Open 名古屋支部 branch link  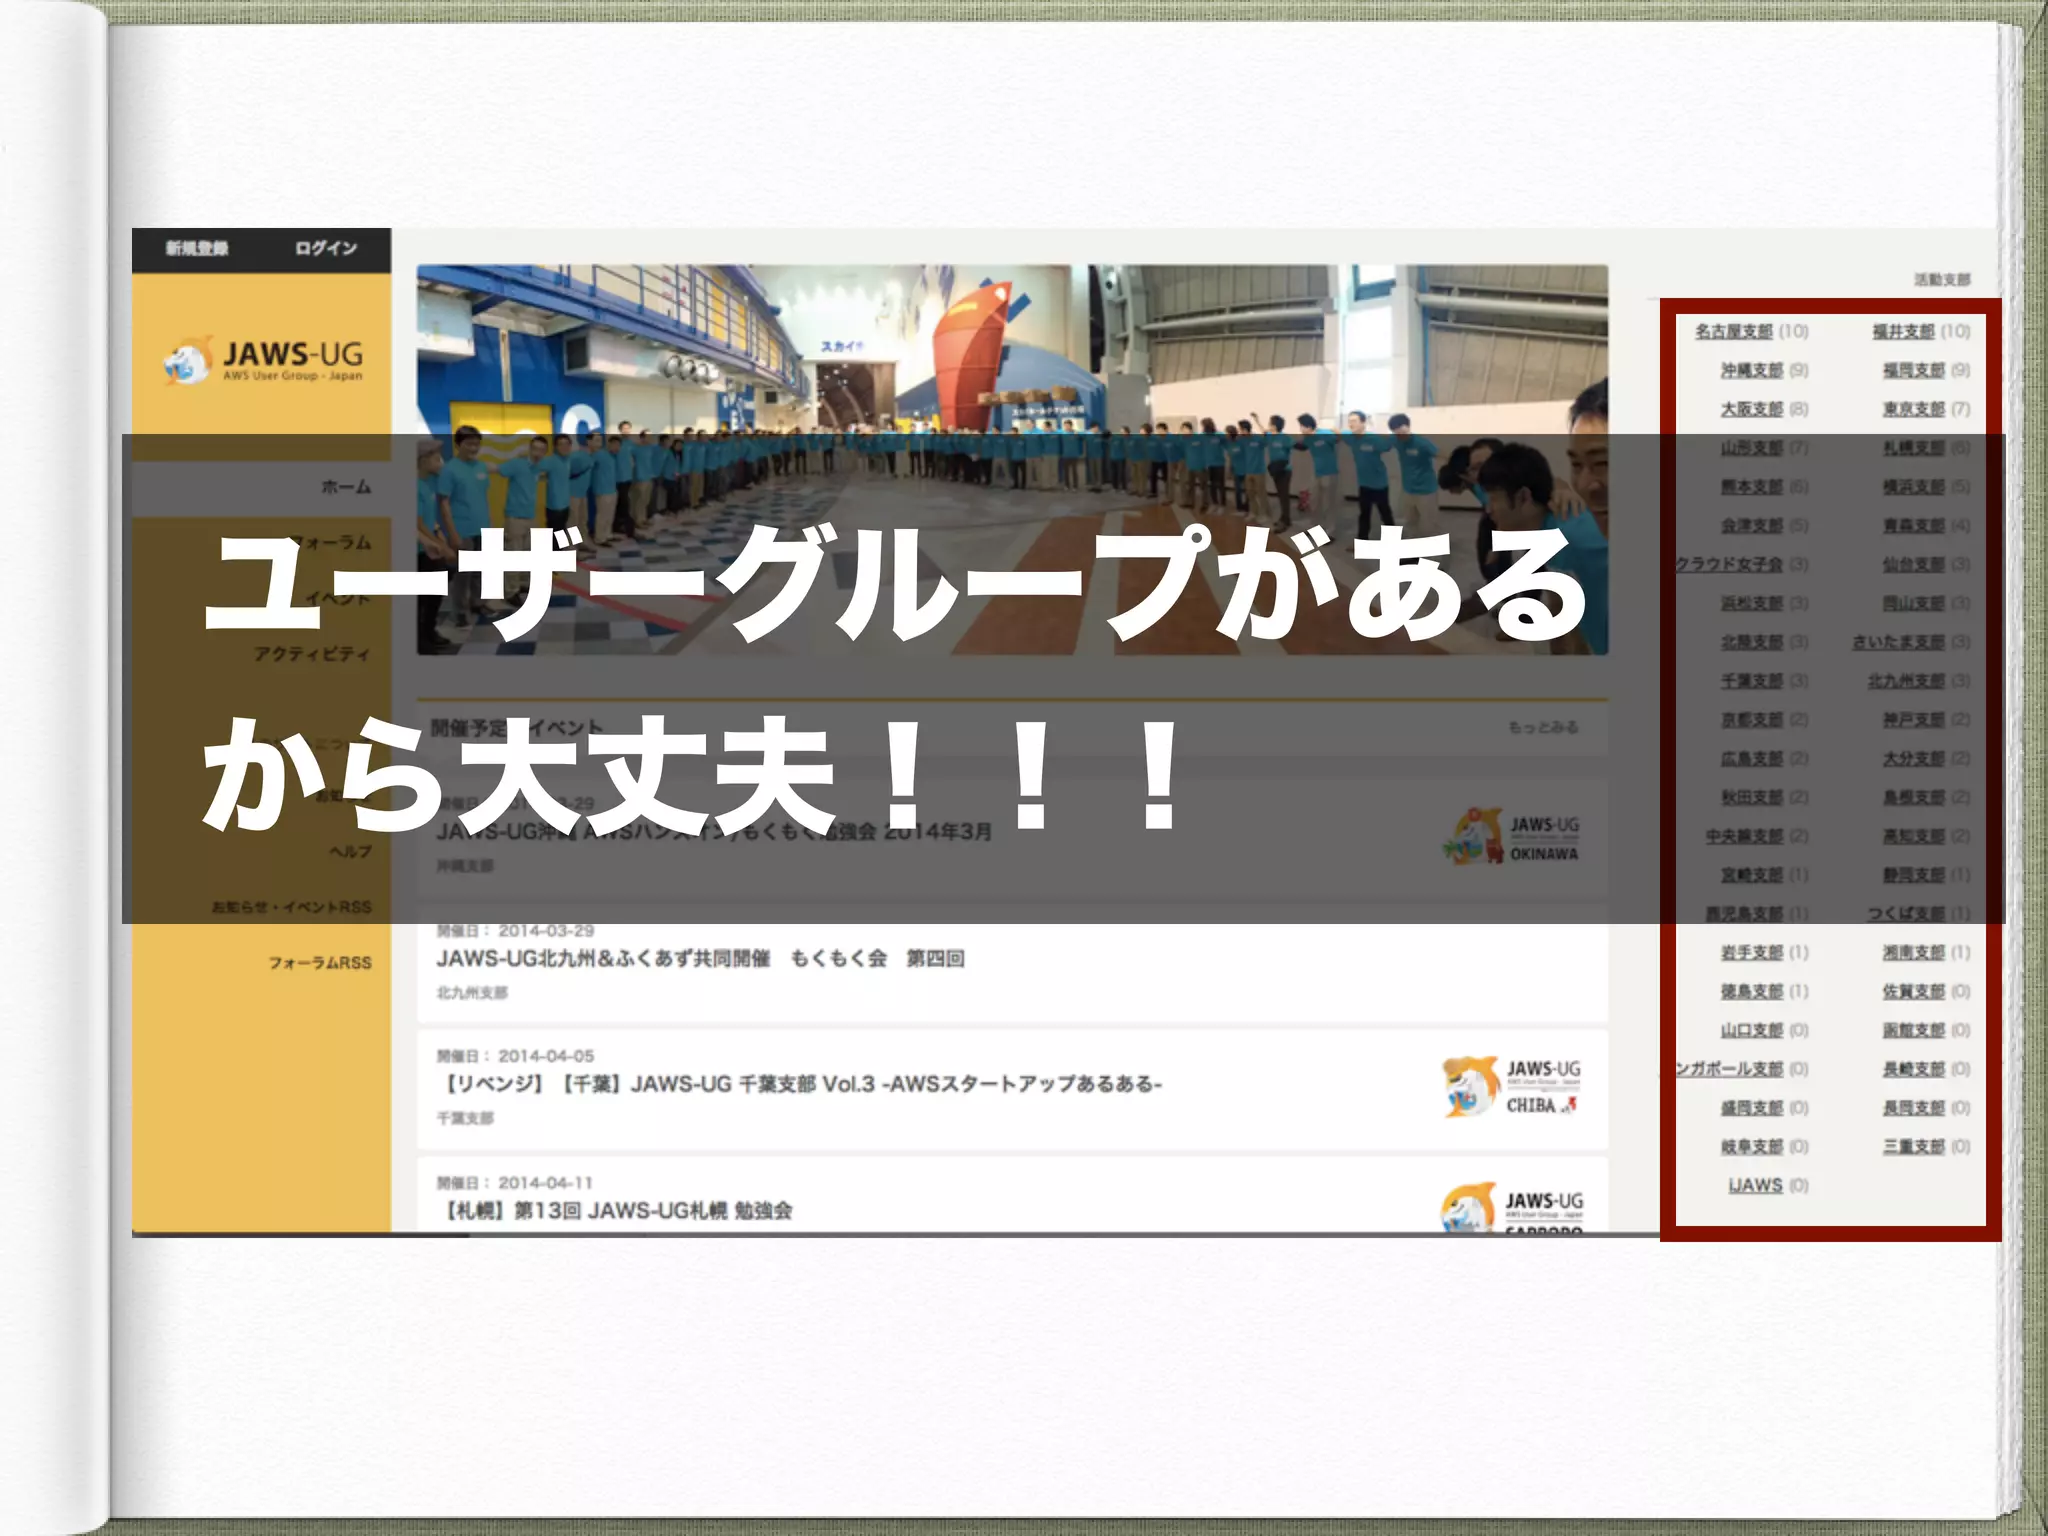pos(1734,331)
